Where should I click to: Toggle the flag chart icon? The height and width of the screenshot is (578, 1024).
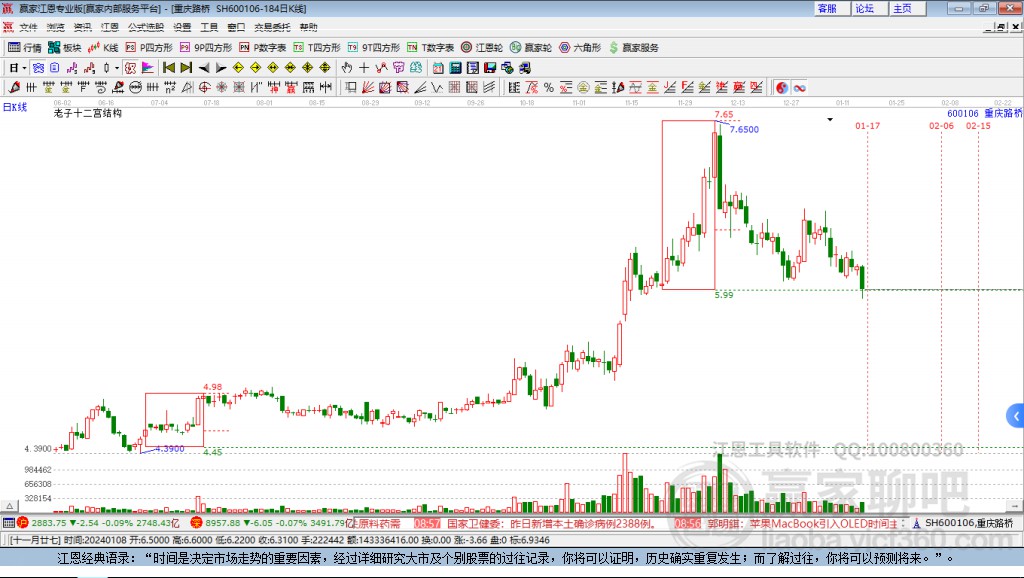coord(148,68)
